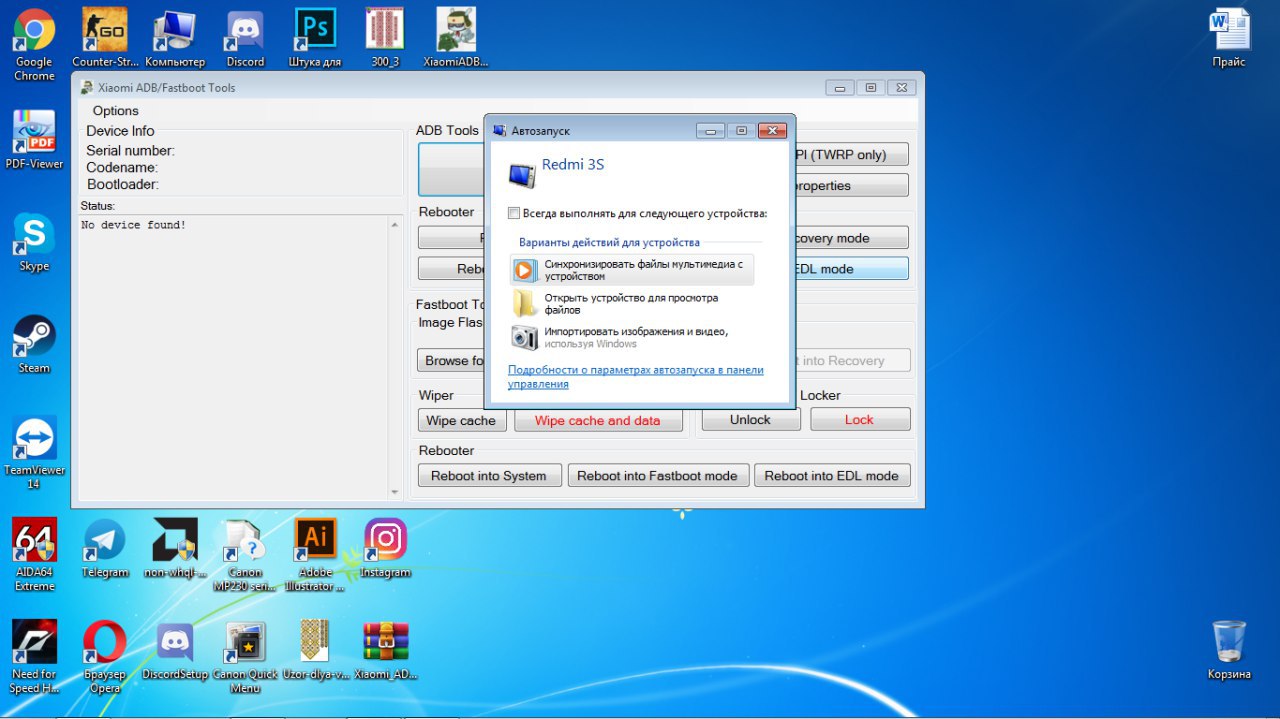1280x719 pixels.
Task: Close the Автозапуск dialog
Action: tap(772, 130)
